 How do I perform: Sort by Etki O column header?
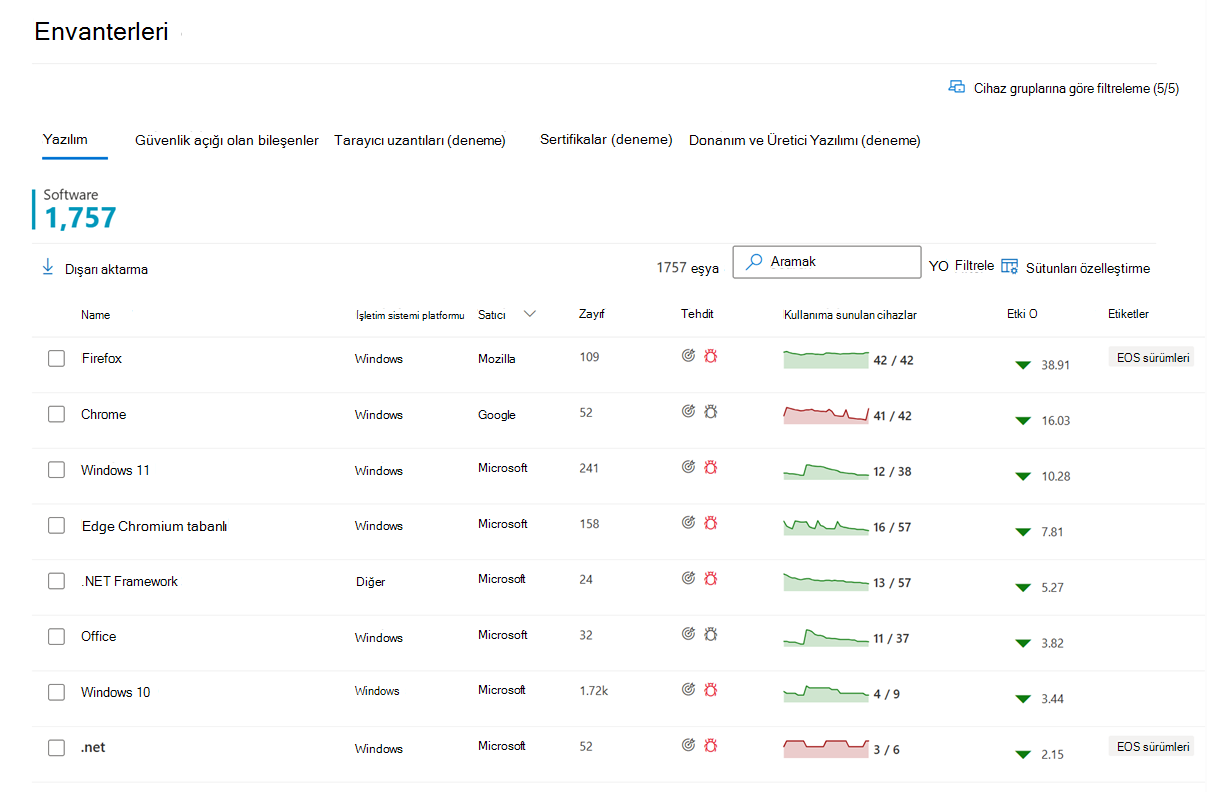pyautogui.click(x=1022, y=314)
